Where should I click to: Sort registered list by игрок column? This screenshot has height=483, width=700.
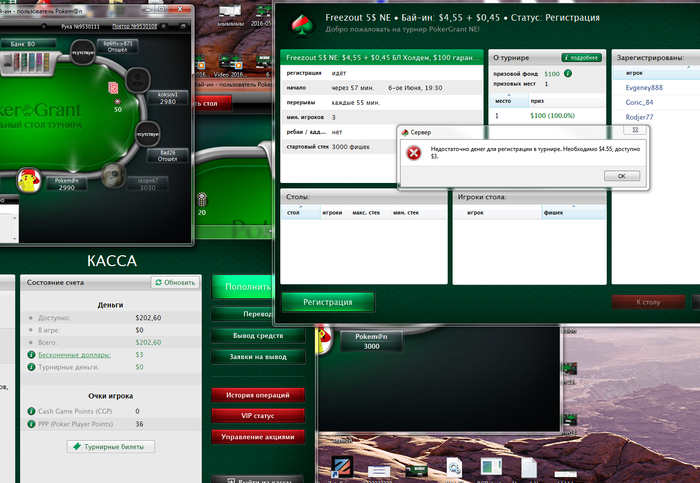point(656,73)
